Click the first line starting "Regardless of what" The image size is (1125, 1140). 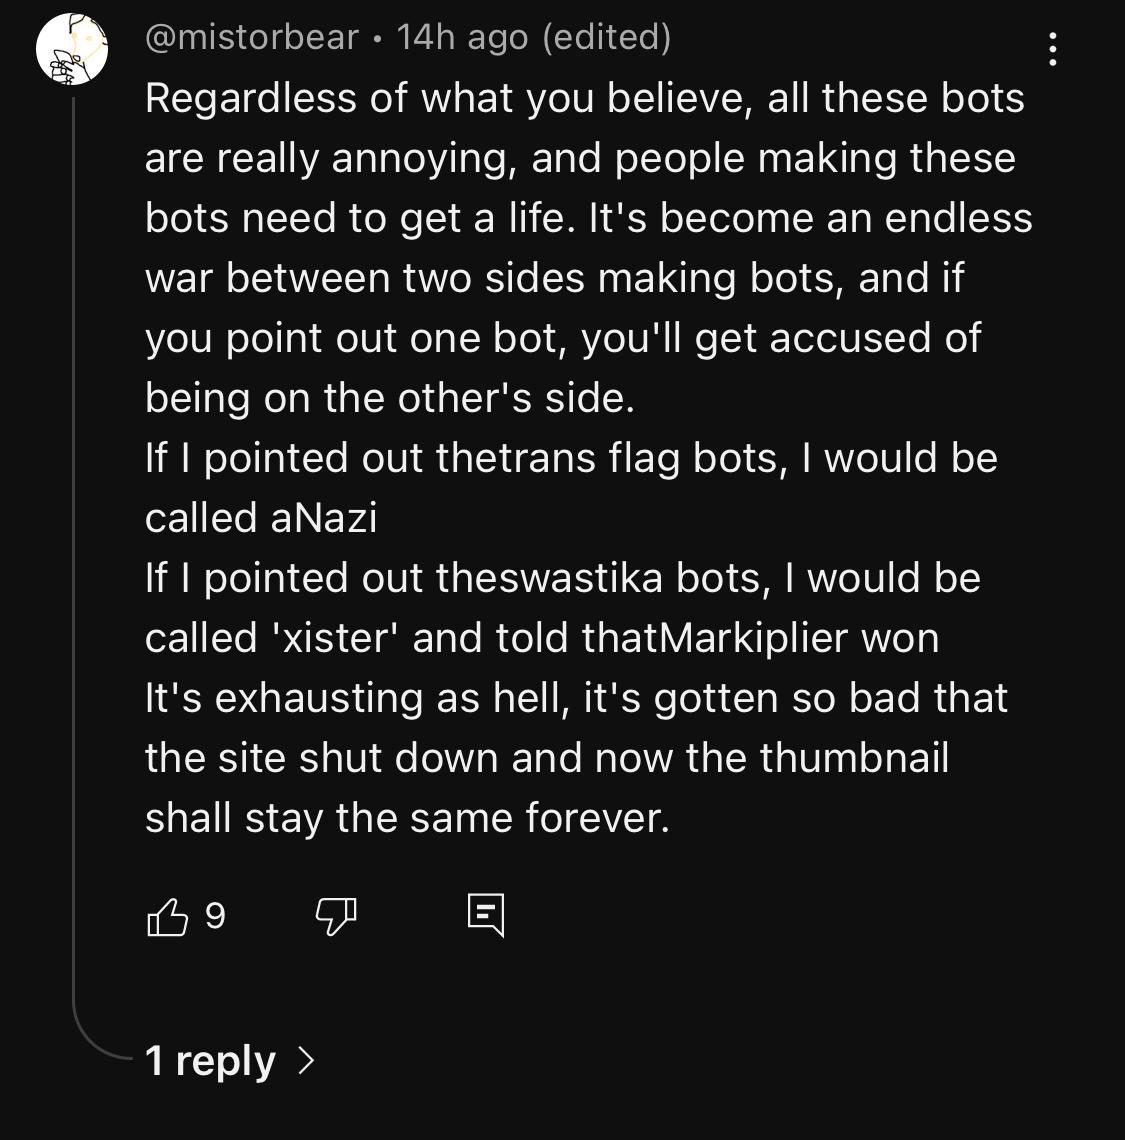584,98
